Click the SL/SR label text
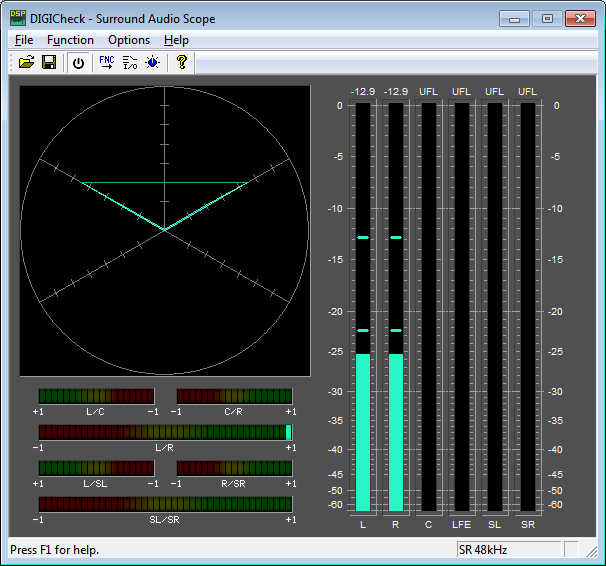The width and height of the screenshot is (606, 566). [x=165, y=520]
